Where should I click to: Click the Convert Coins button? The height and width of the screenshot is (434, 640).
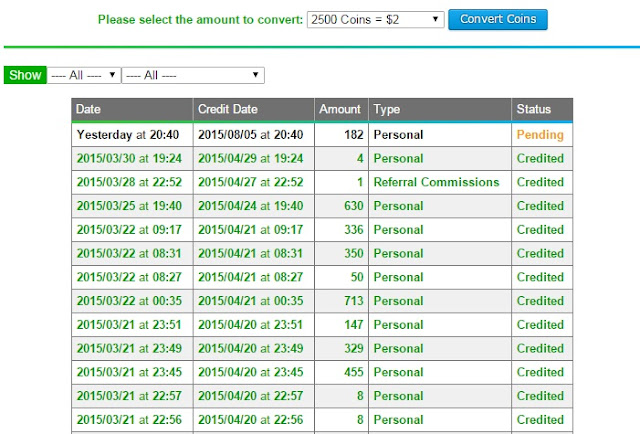[x=498, y=19]
